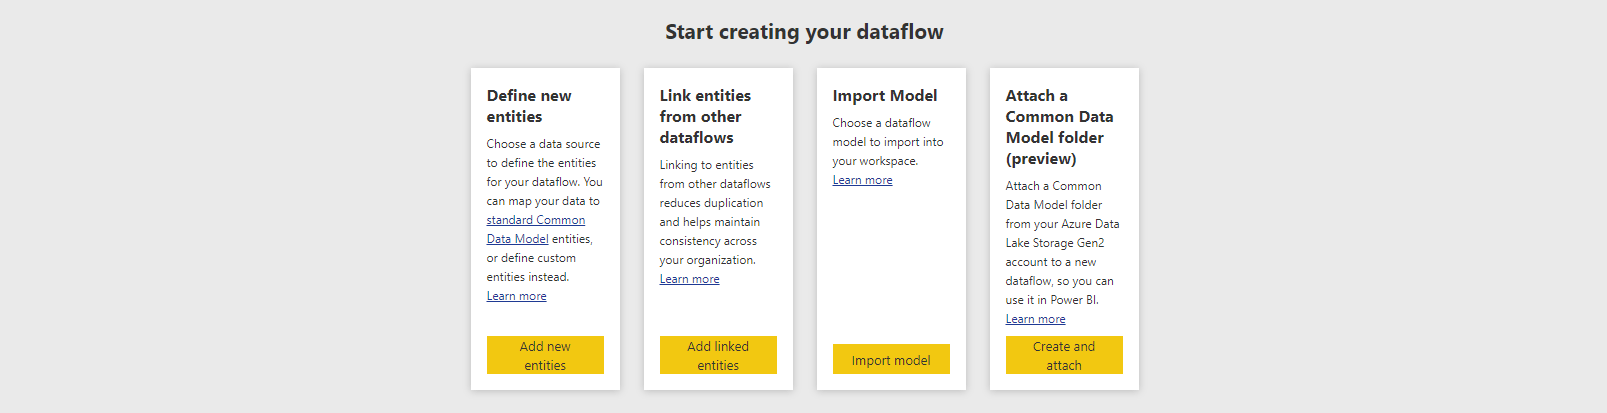This screenshot has height=413, width=1607.
Task: Click the Add new entities button
Action: click(545, 355)
